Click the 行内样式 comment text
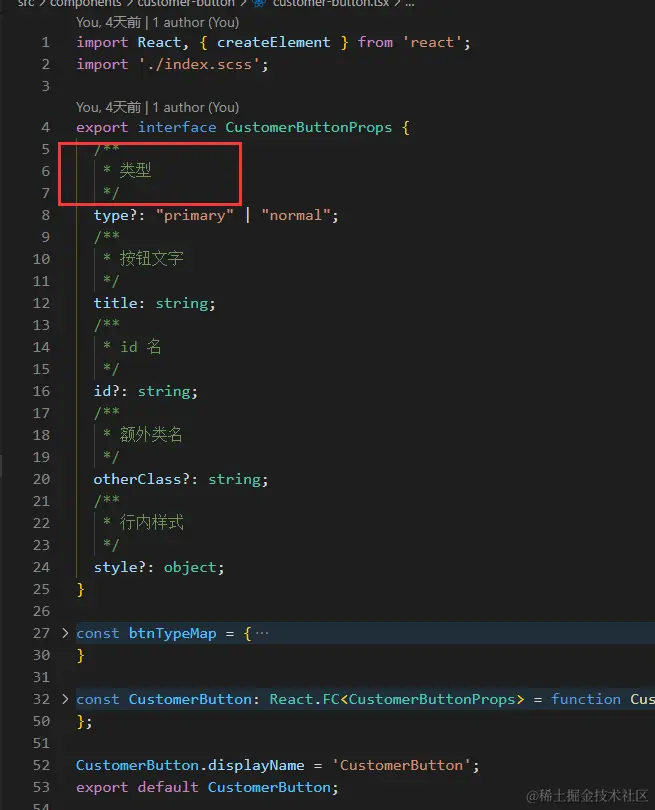 [x=151, y=522]
